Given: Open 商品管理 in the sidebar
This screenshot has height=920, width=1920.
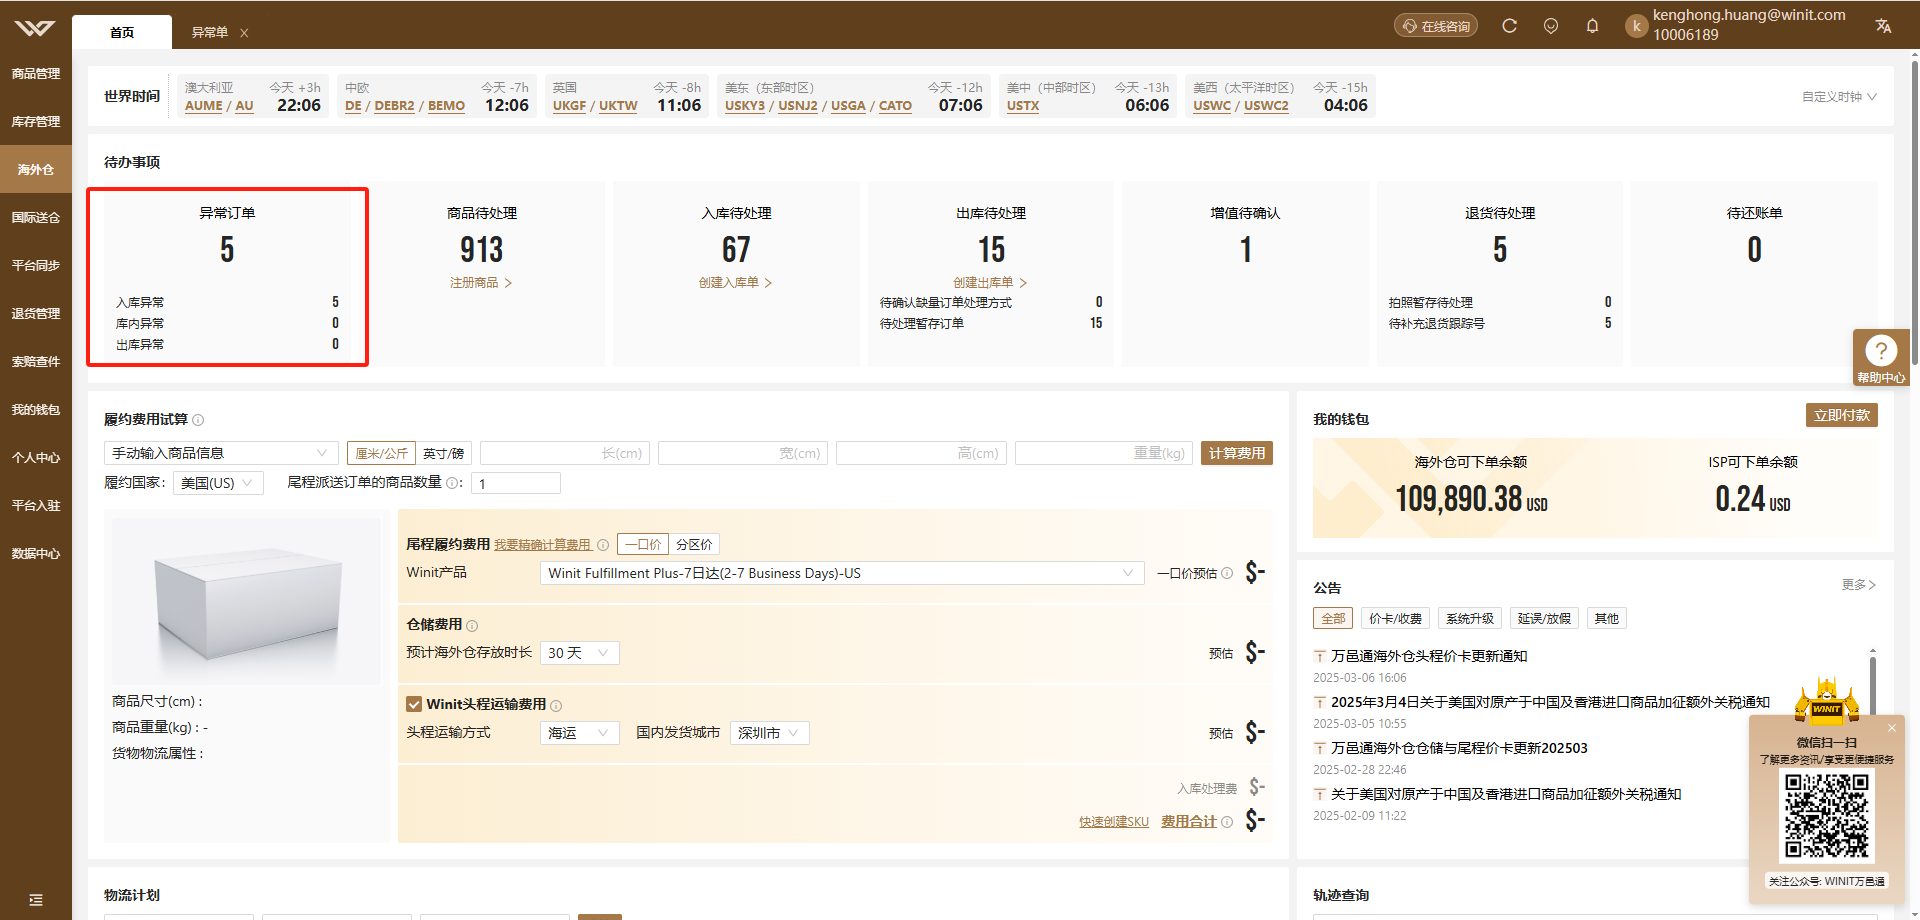Looking at the screenshot, I should (36, 74).
